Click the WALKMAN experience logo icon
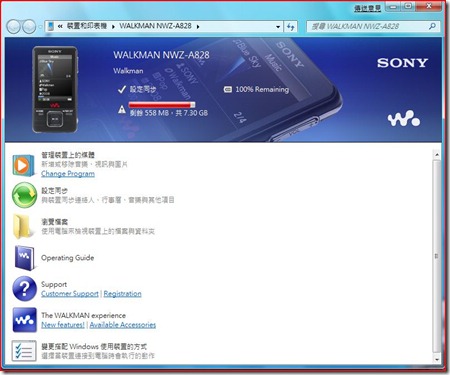Screen dimensions: 450x375 point(24,320)
